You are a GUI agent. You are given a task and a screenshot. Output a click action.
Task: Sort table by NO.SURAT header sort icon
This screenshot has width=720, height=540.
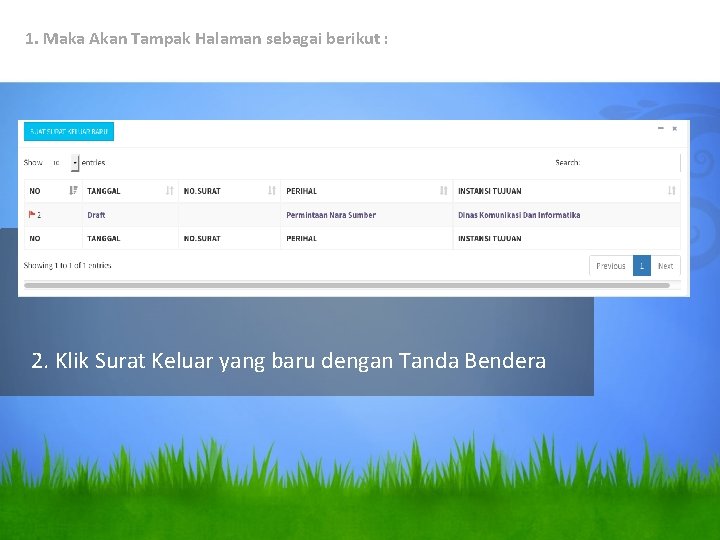pos(272,191)
